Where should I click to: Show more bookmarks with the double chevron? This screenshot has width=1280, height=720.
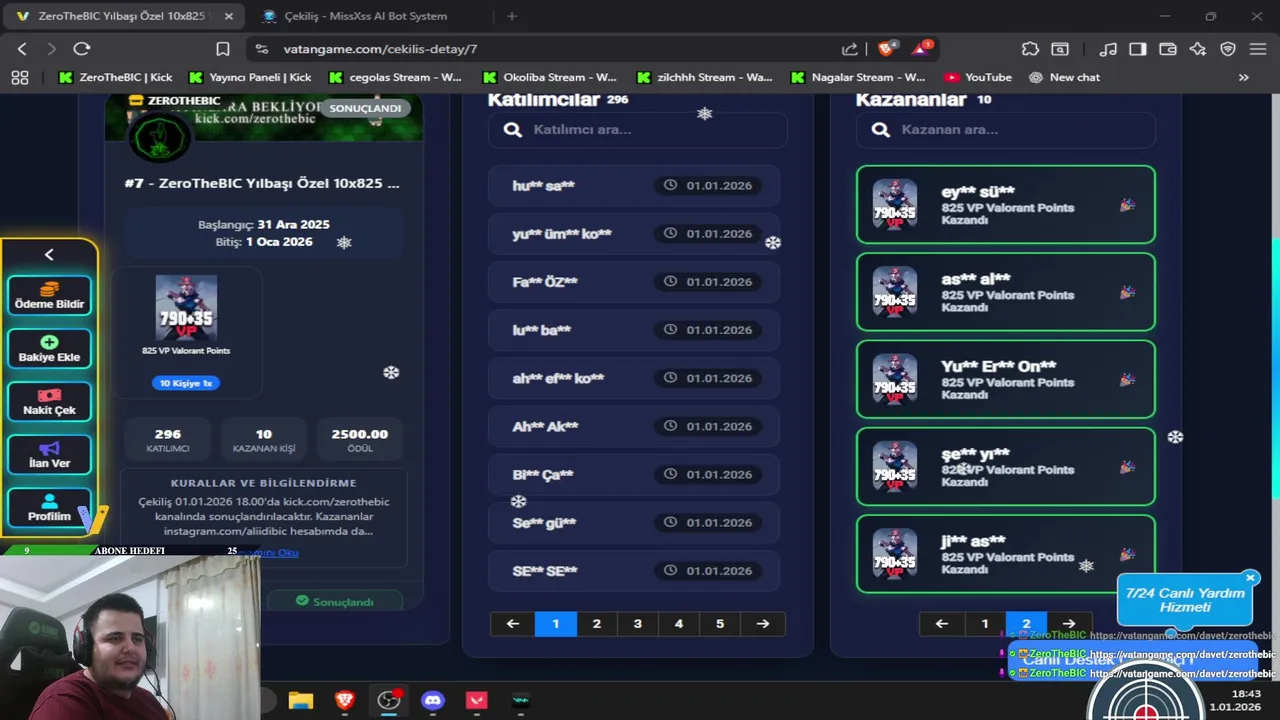pyautogui.click(x=1243, y=77)
